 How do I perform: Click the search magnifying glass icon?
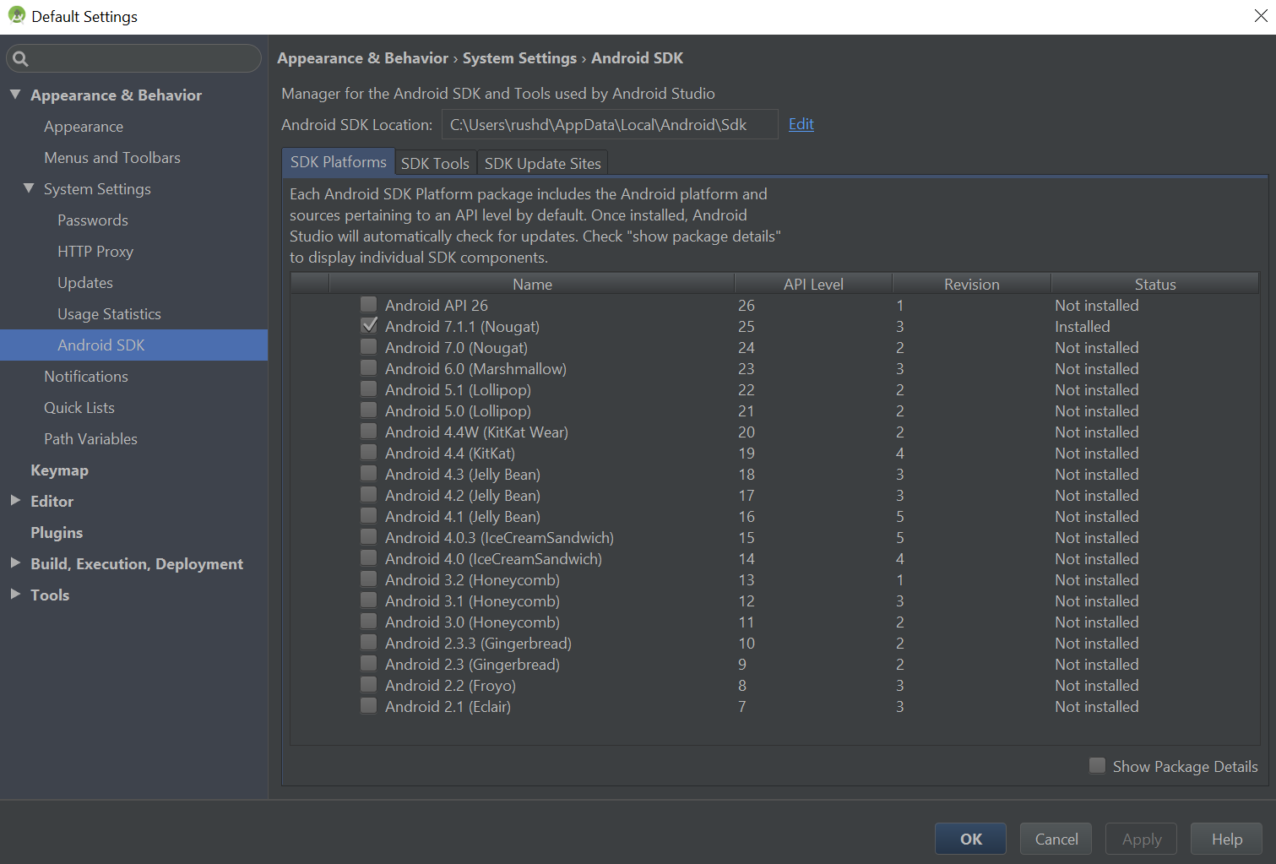point(20,59)
